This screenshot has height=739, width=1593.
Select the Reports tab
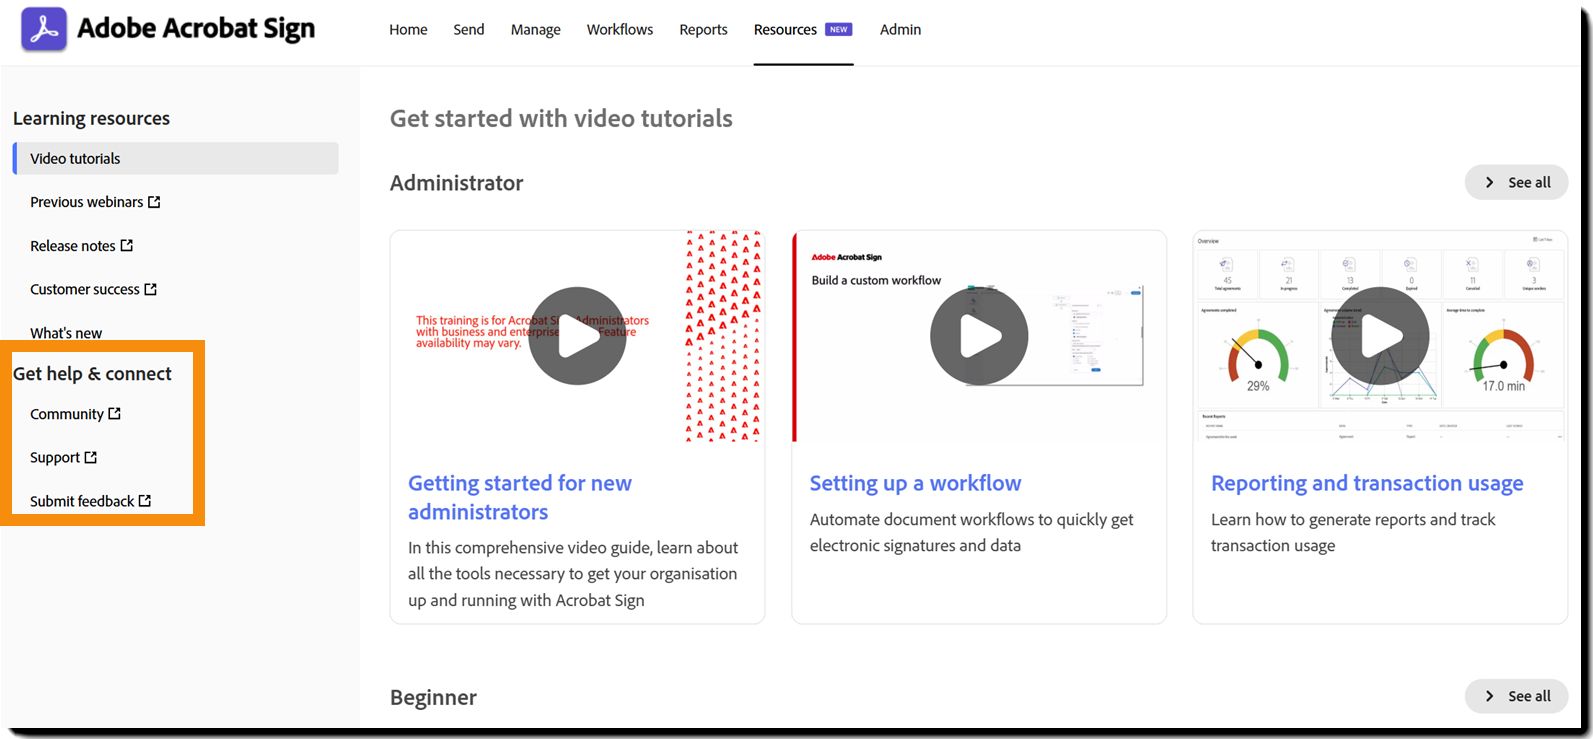click(x=703, y=30)
